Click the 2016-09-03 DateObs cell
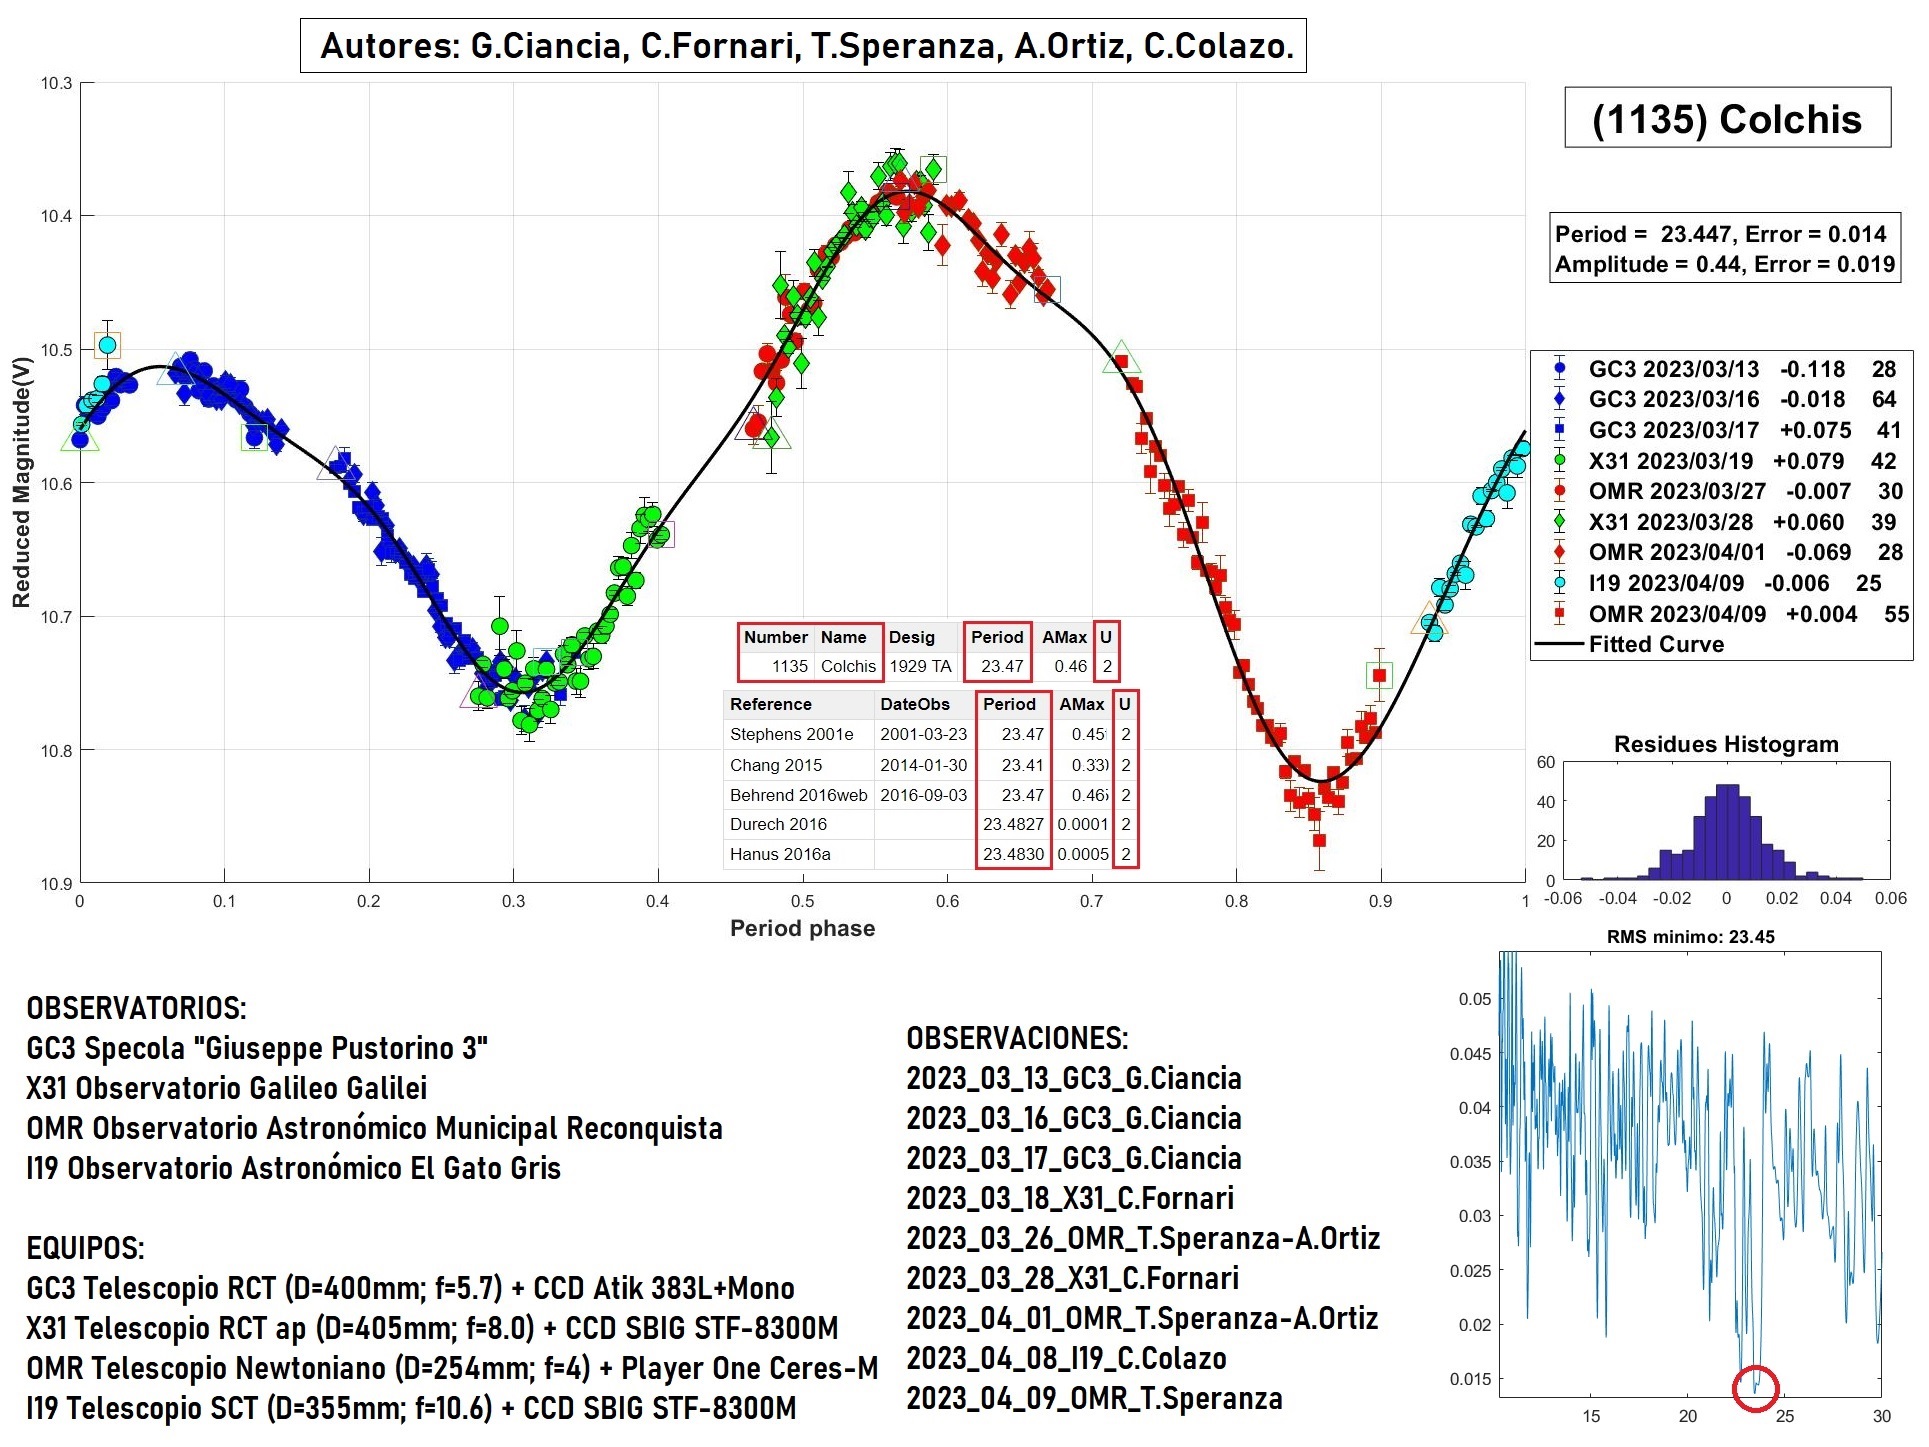The image size is (1929, 1447). click(x=924, y=795)
